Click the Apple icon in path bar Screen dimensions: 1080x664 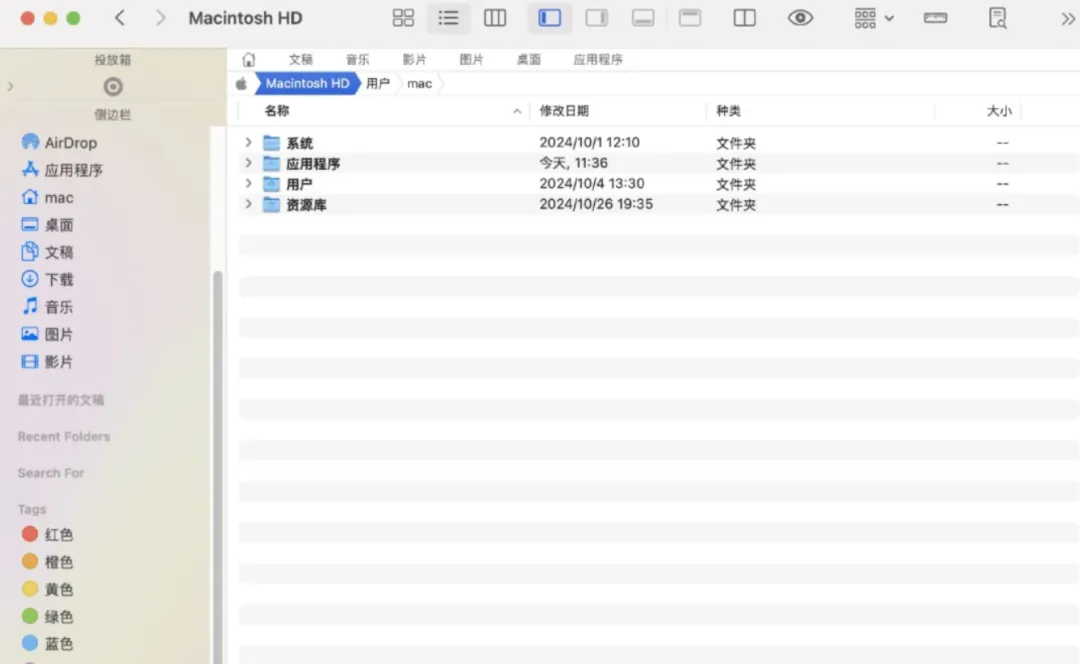(241, 84)
